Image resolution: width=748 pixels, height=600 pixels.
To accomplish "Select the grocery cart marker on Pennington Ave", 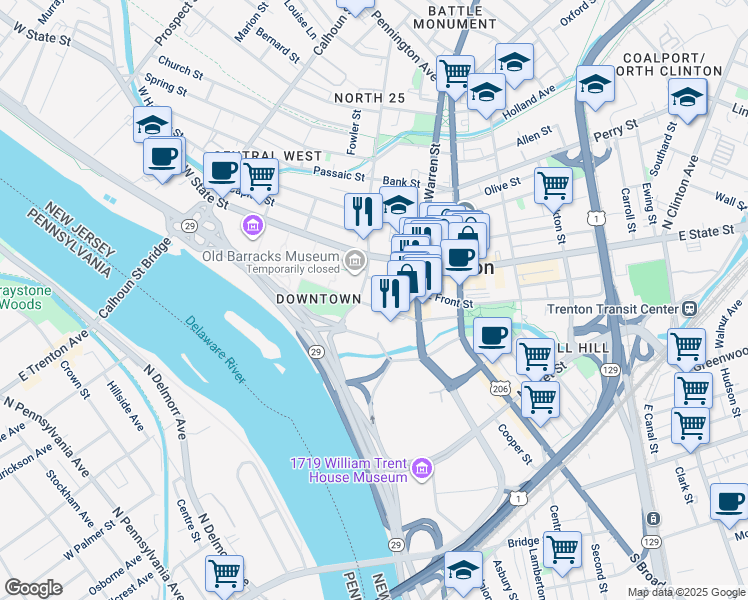I will pyautogui.click(x=456, y=76).
